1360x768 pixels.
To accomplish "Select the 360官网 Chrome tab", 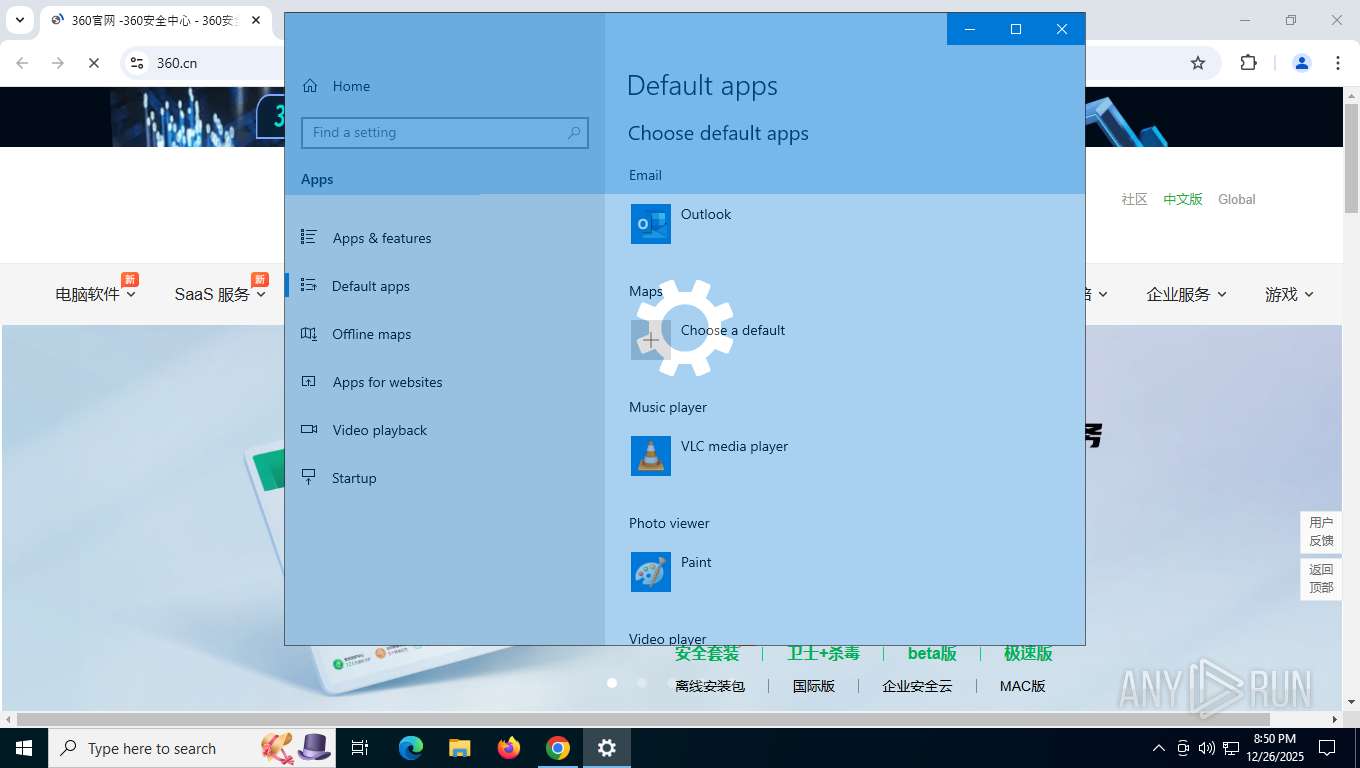I will tap(155, 20).
